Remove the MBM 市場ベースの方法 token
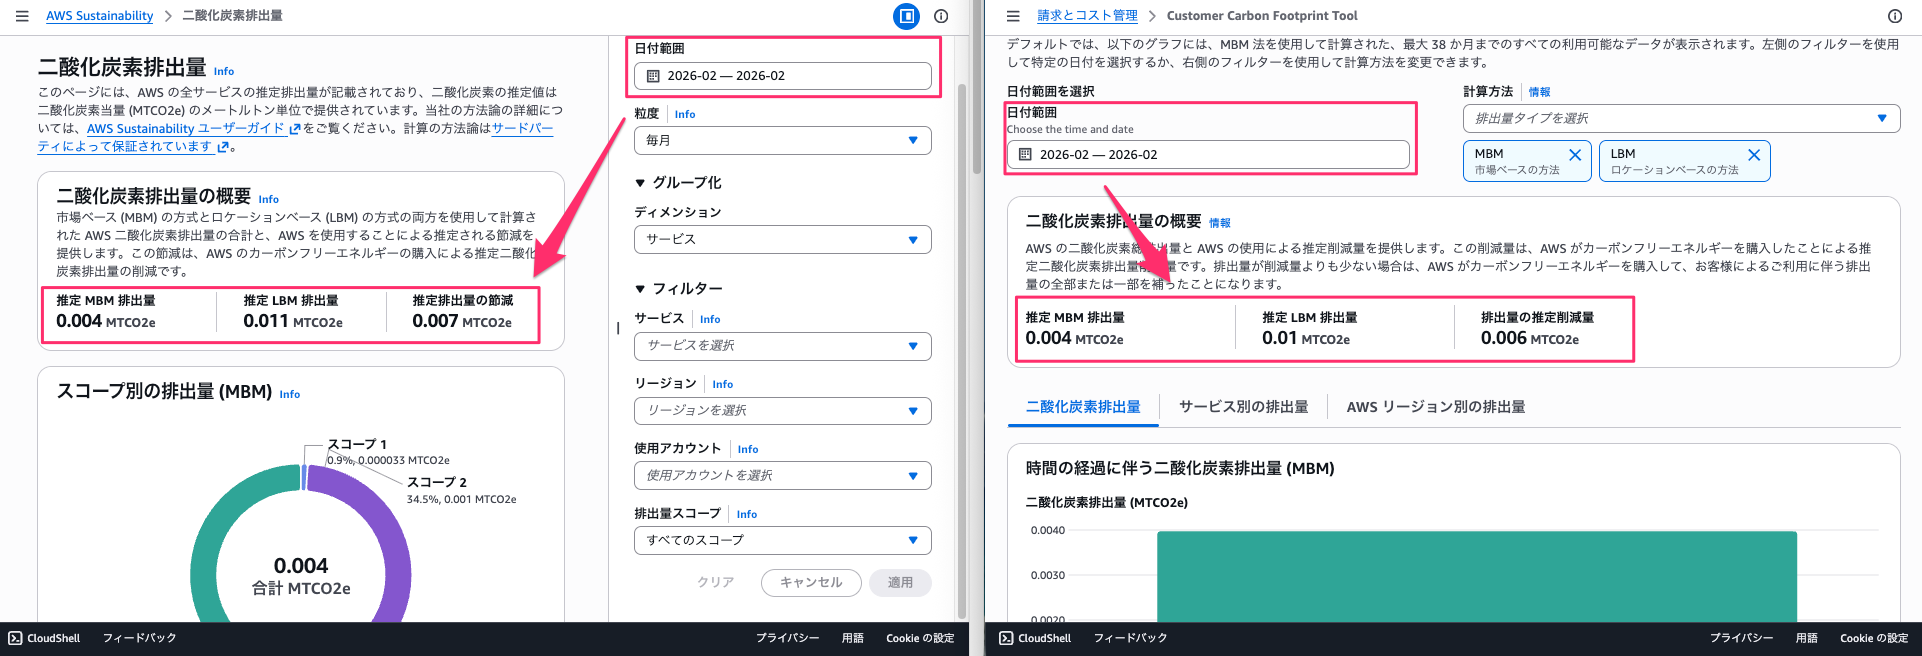The image size is (1922, 656). (x=1575, y=155)
